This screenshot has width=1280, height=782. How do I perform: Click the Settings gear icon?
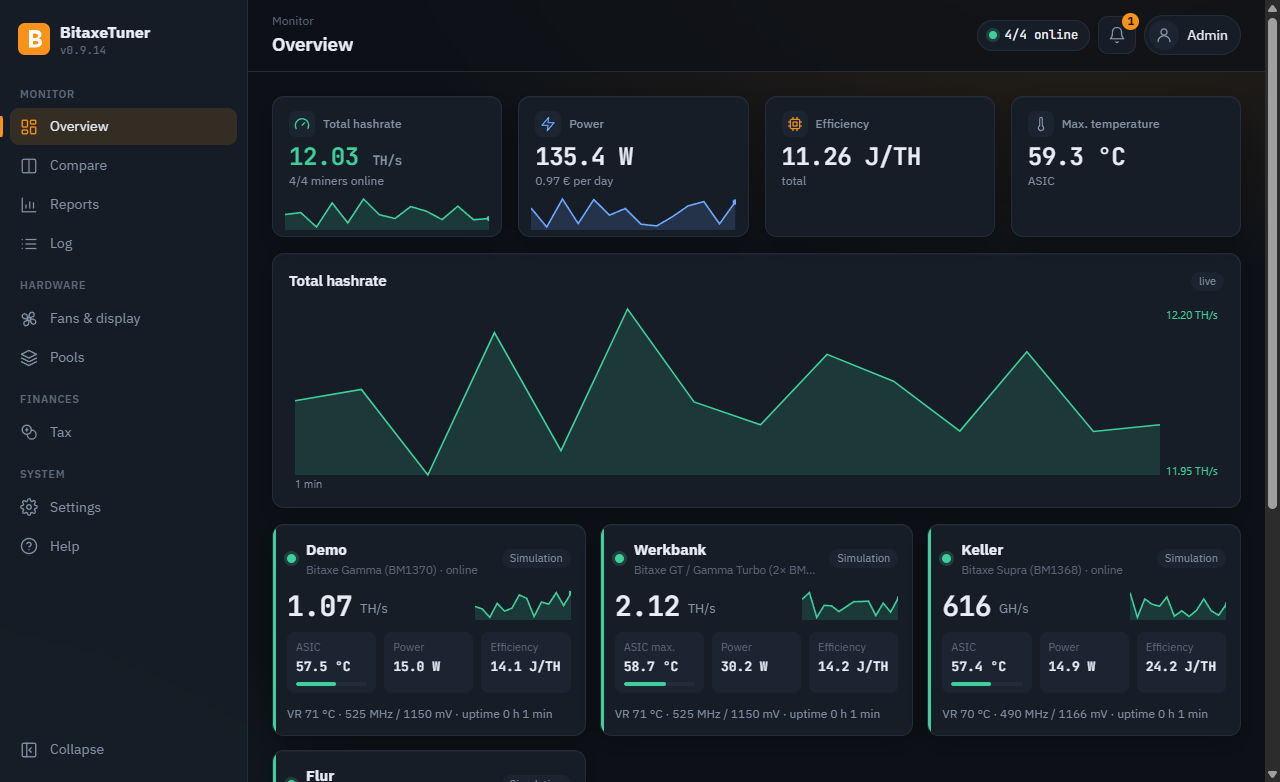29,507
